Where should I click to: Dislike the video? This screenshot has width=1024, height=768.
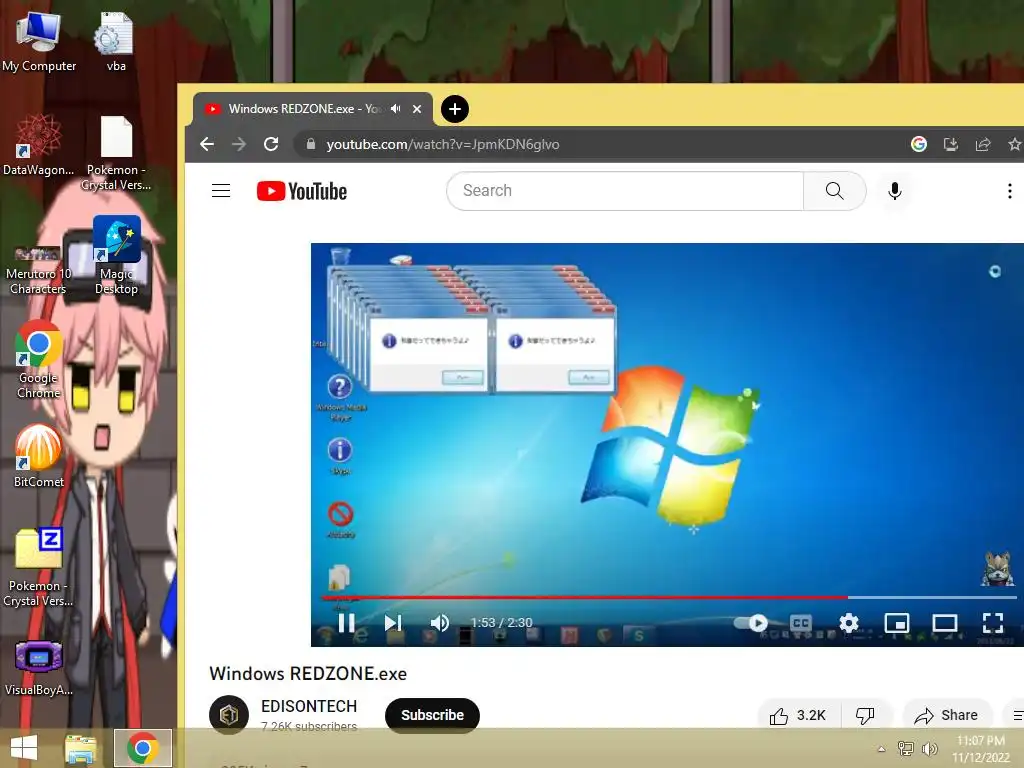click(x=865, y=716)
